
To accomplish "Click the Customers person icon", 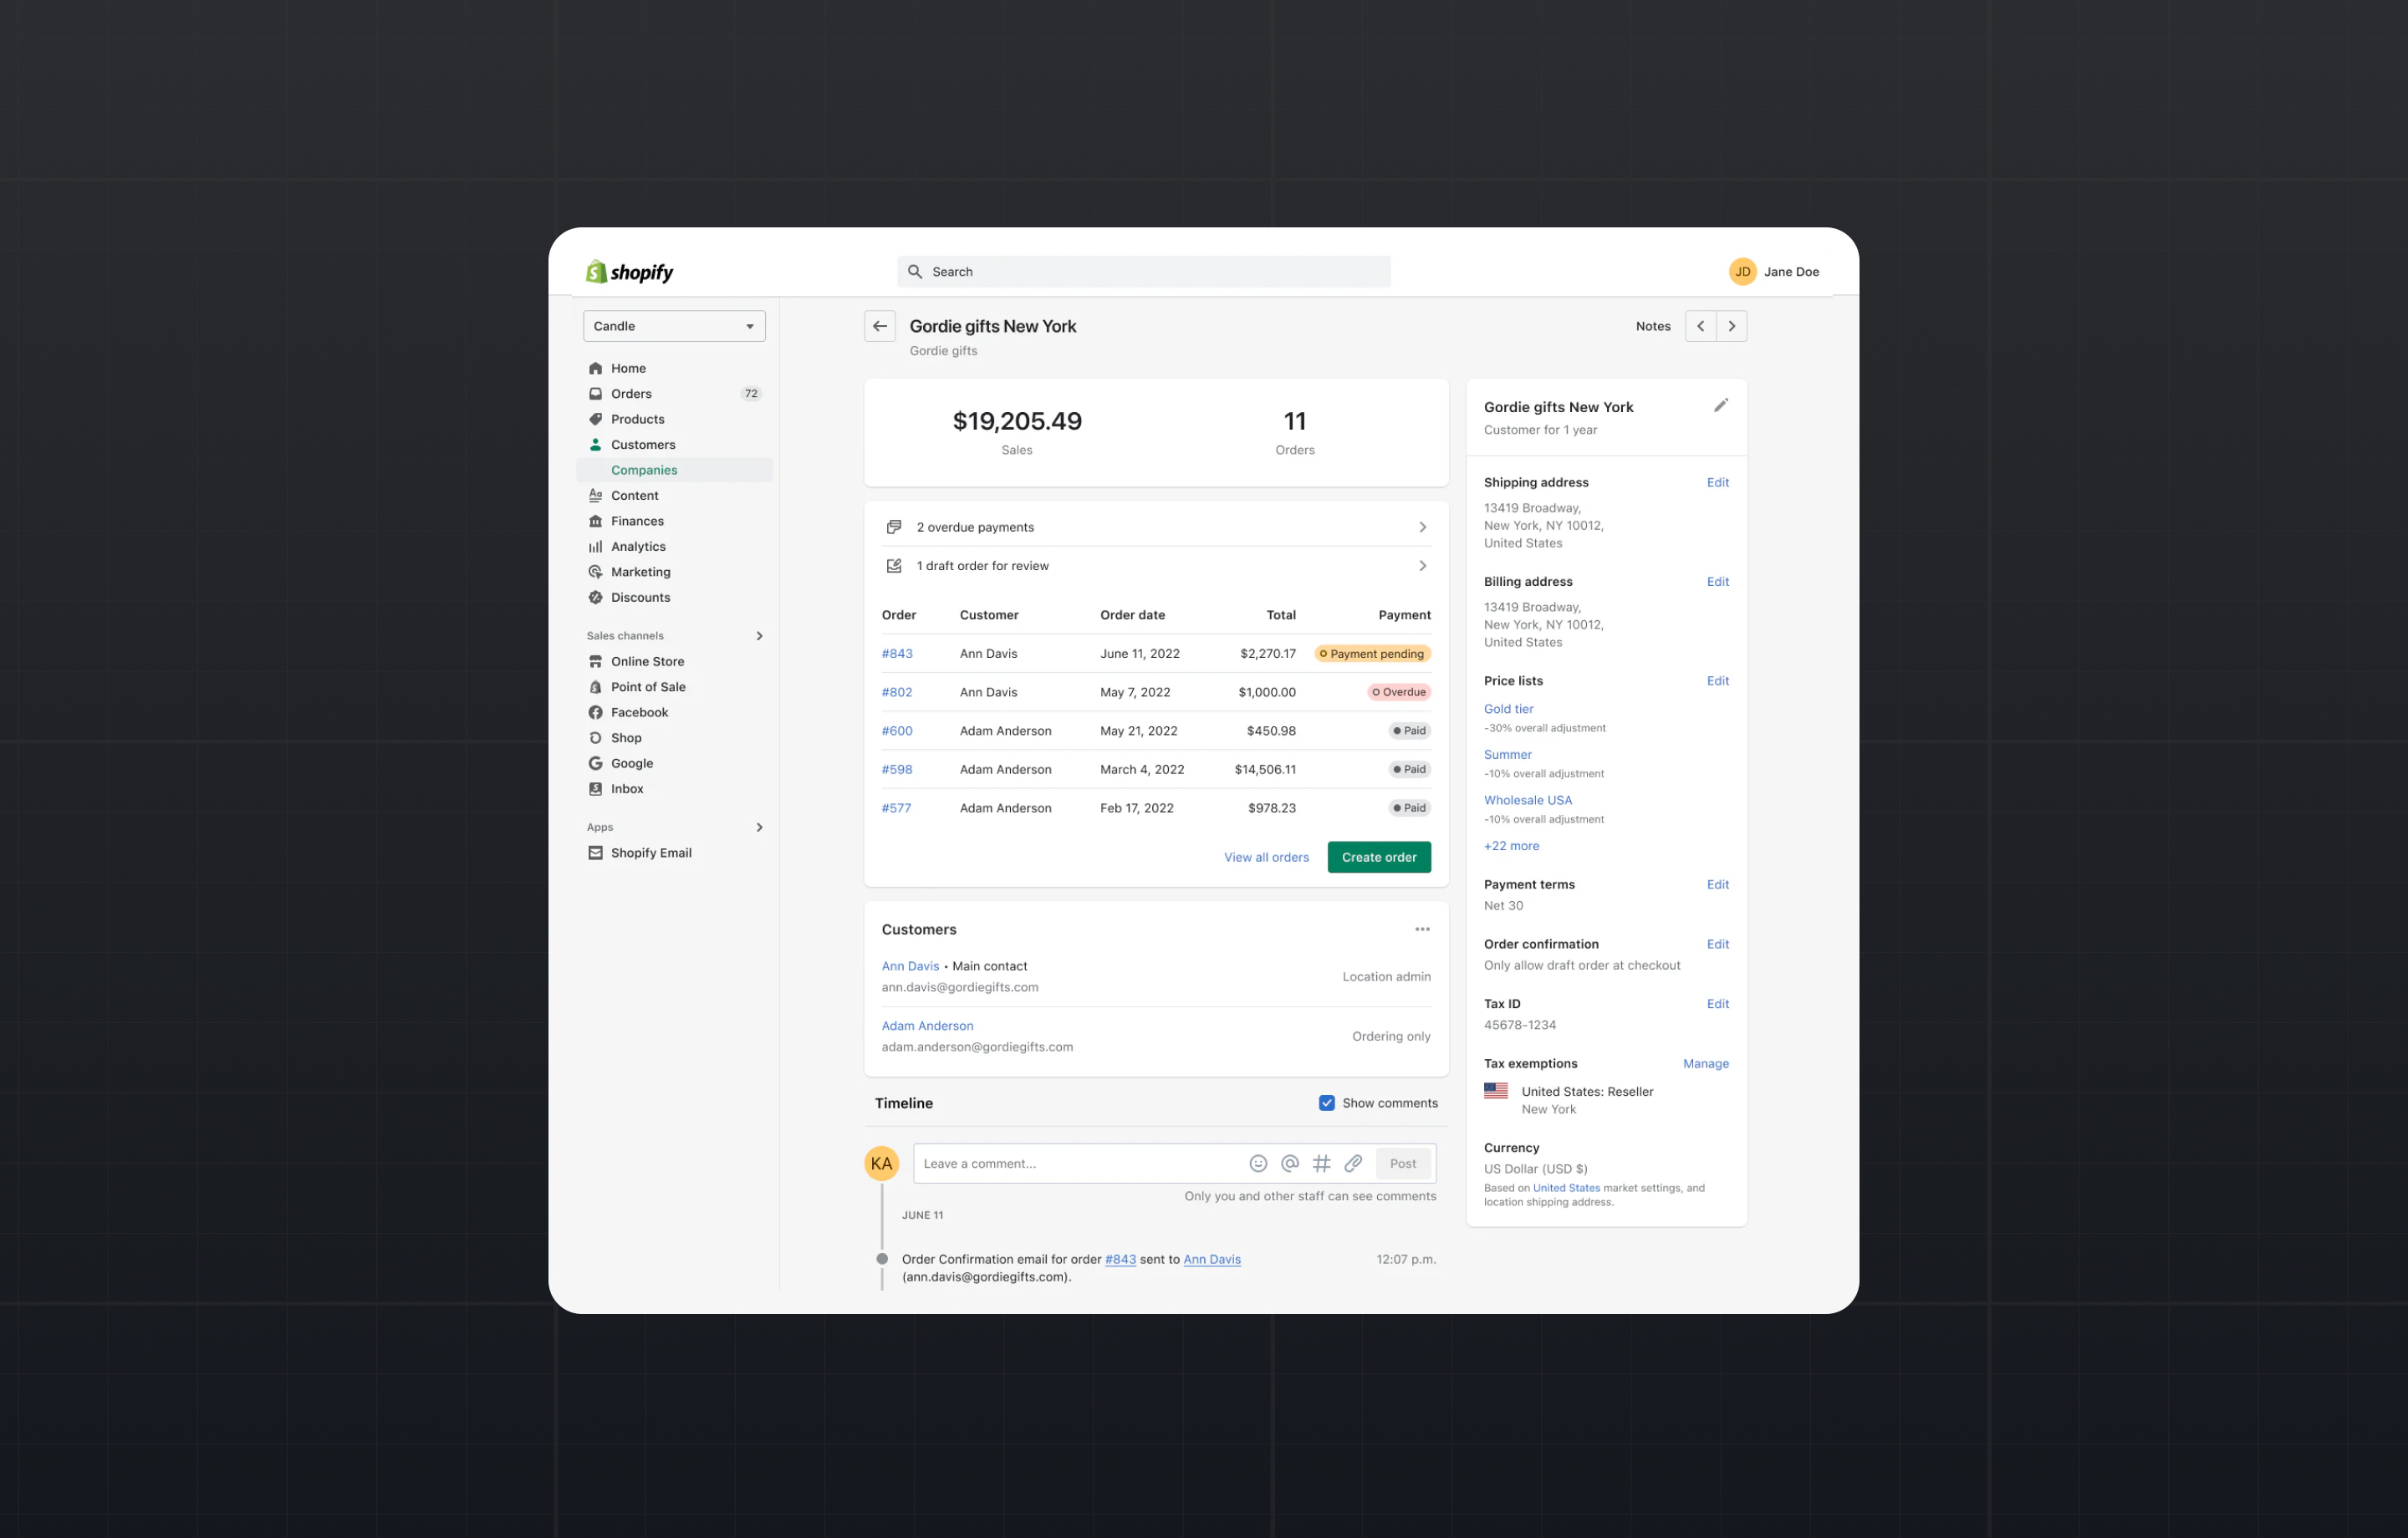I will pos(595,445).
